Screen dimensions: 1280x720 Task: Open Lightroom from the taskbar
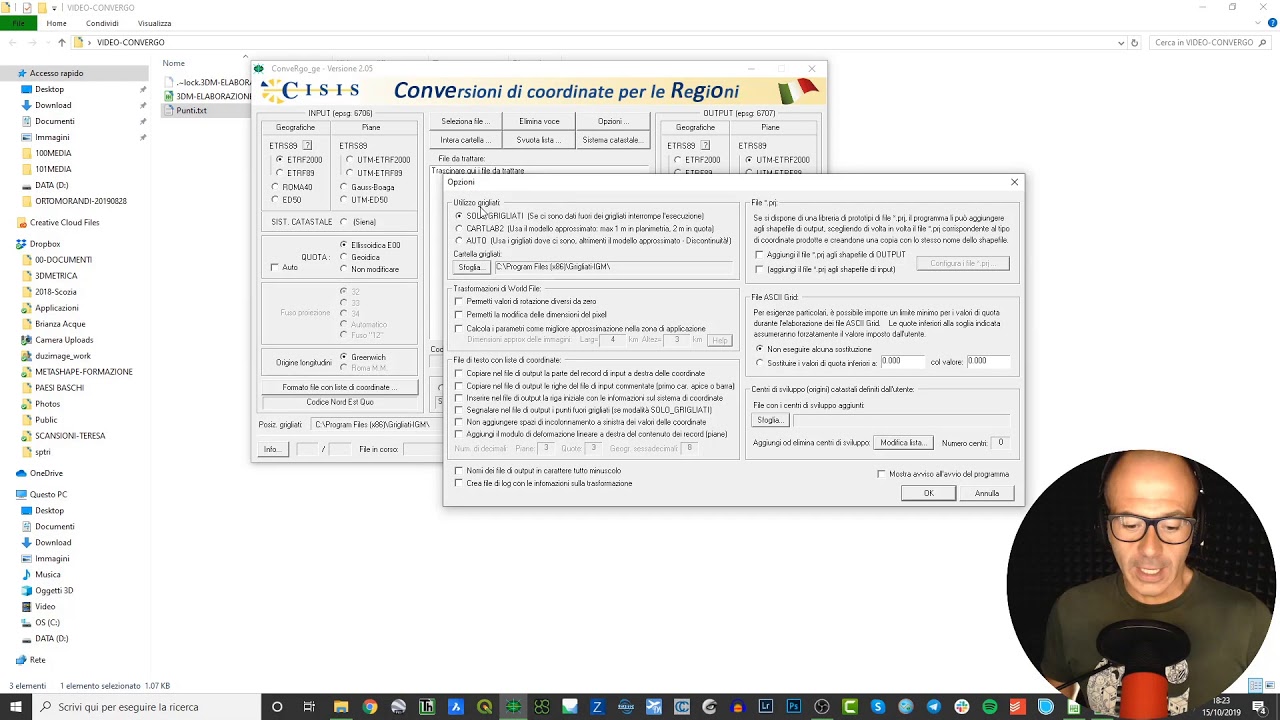(x=765, y=707)
